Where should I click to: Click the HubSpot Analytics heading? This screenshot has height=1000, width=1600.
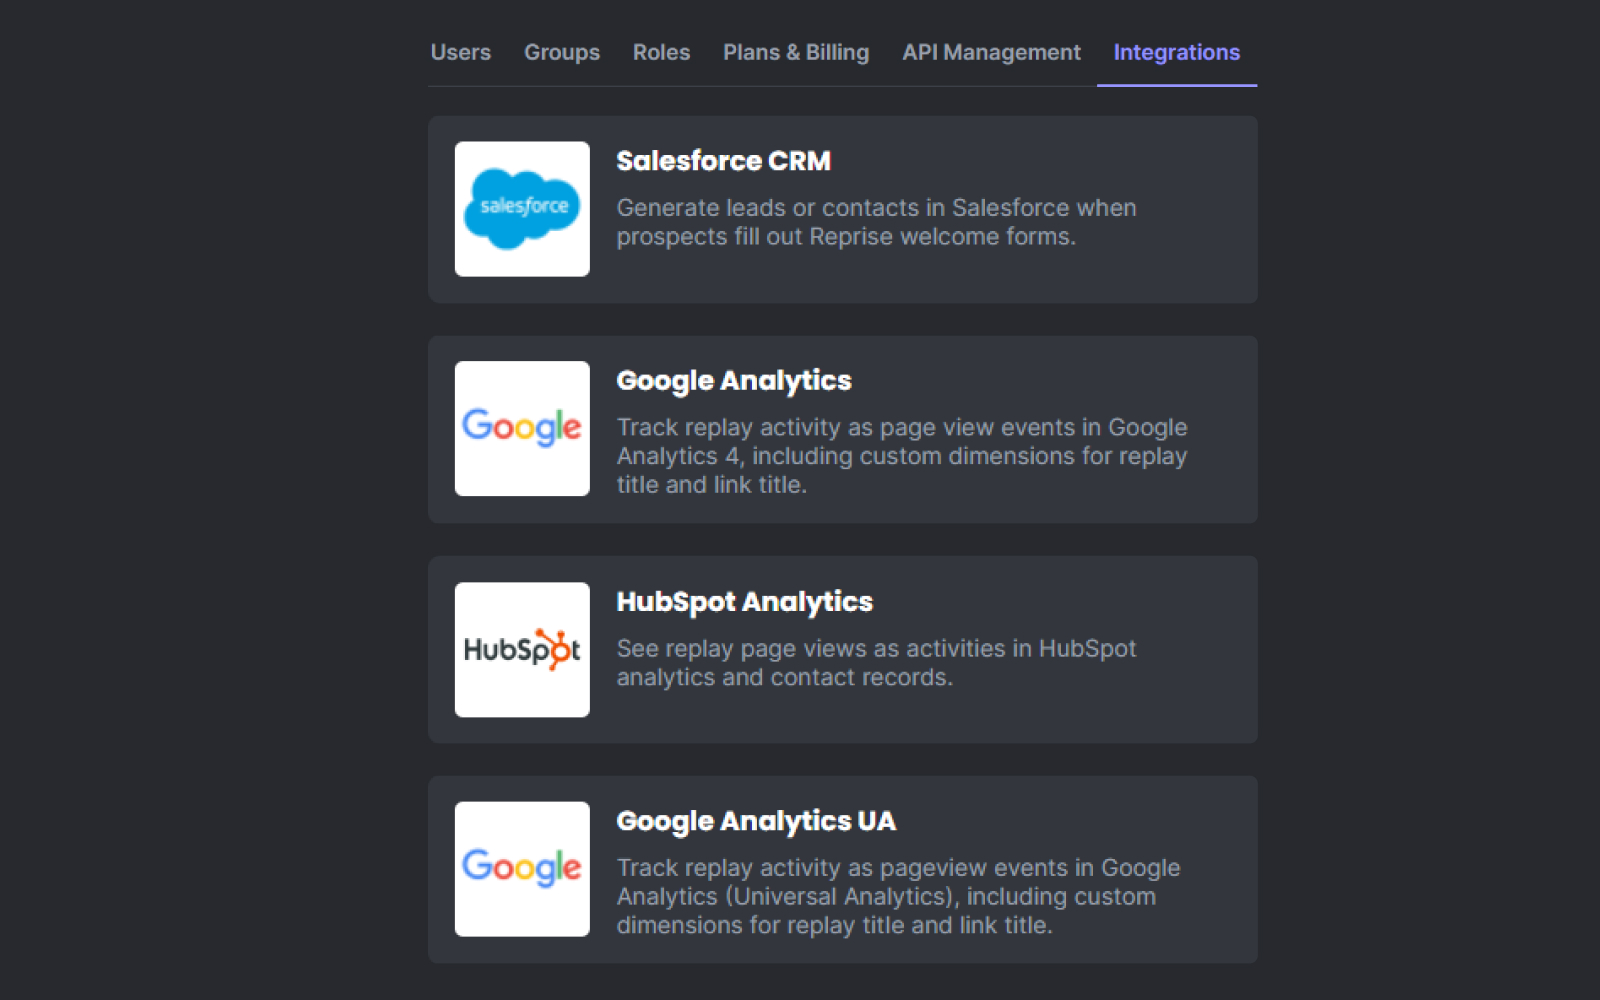coord(744,602)
